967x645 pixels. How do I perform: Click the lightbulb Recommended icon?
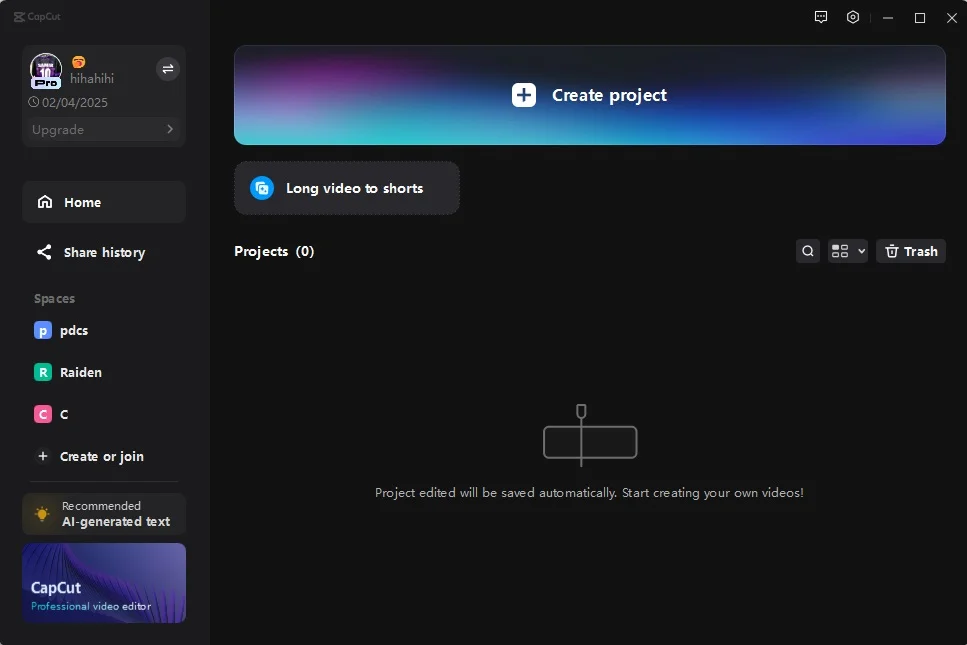click(x=42, y=514)
